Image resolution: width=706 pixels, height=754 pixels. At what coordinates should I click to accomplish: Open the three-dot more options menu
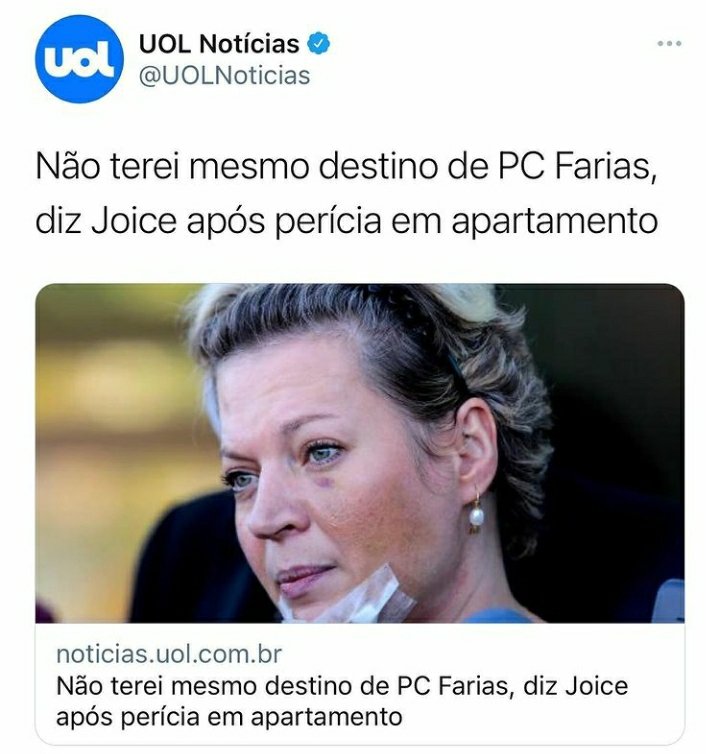(669, 43)
